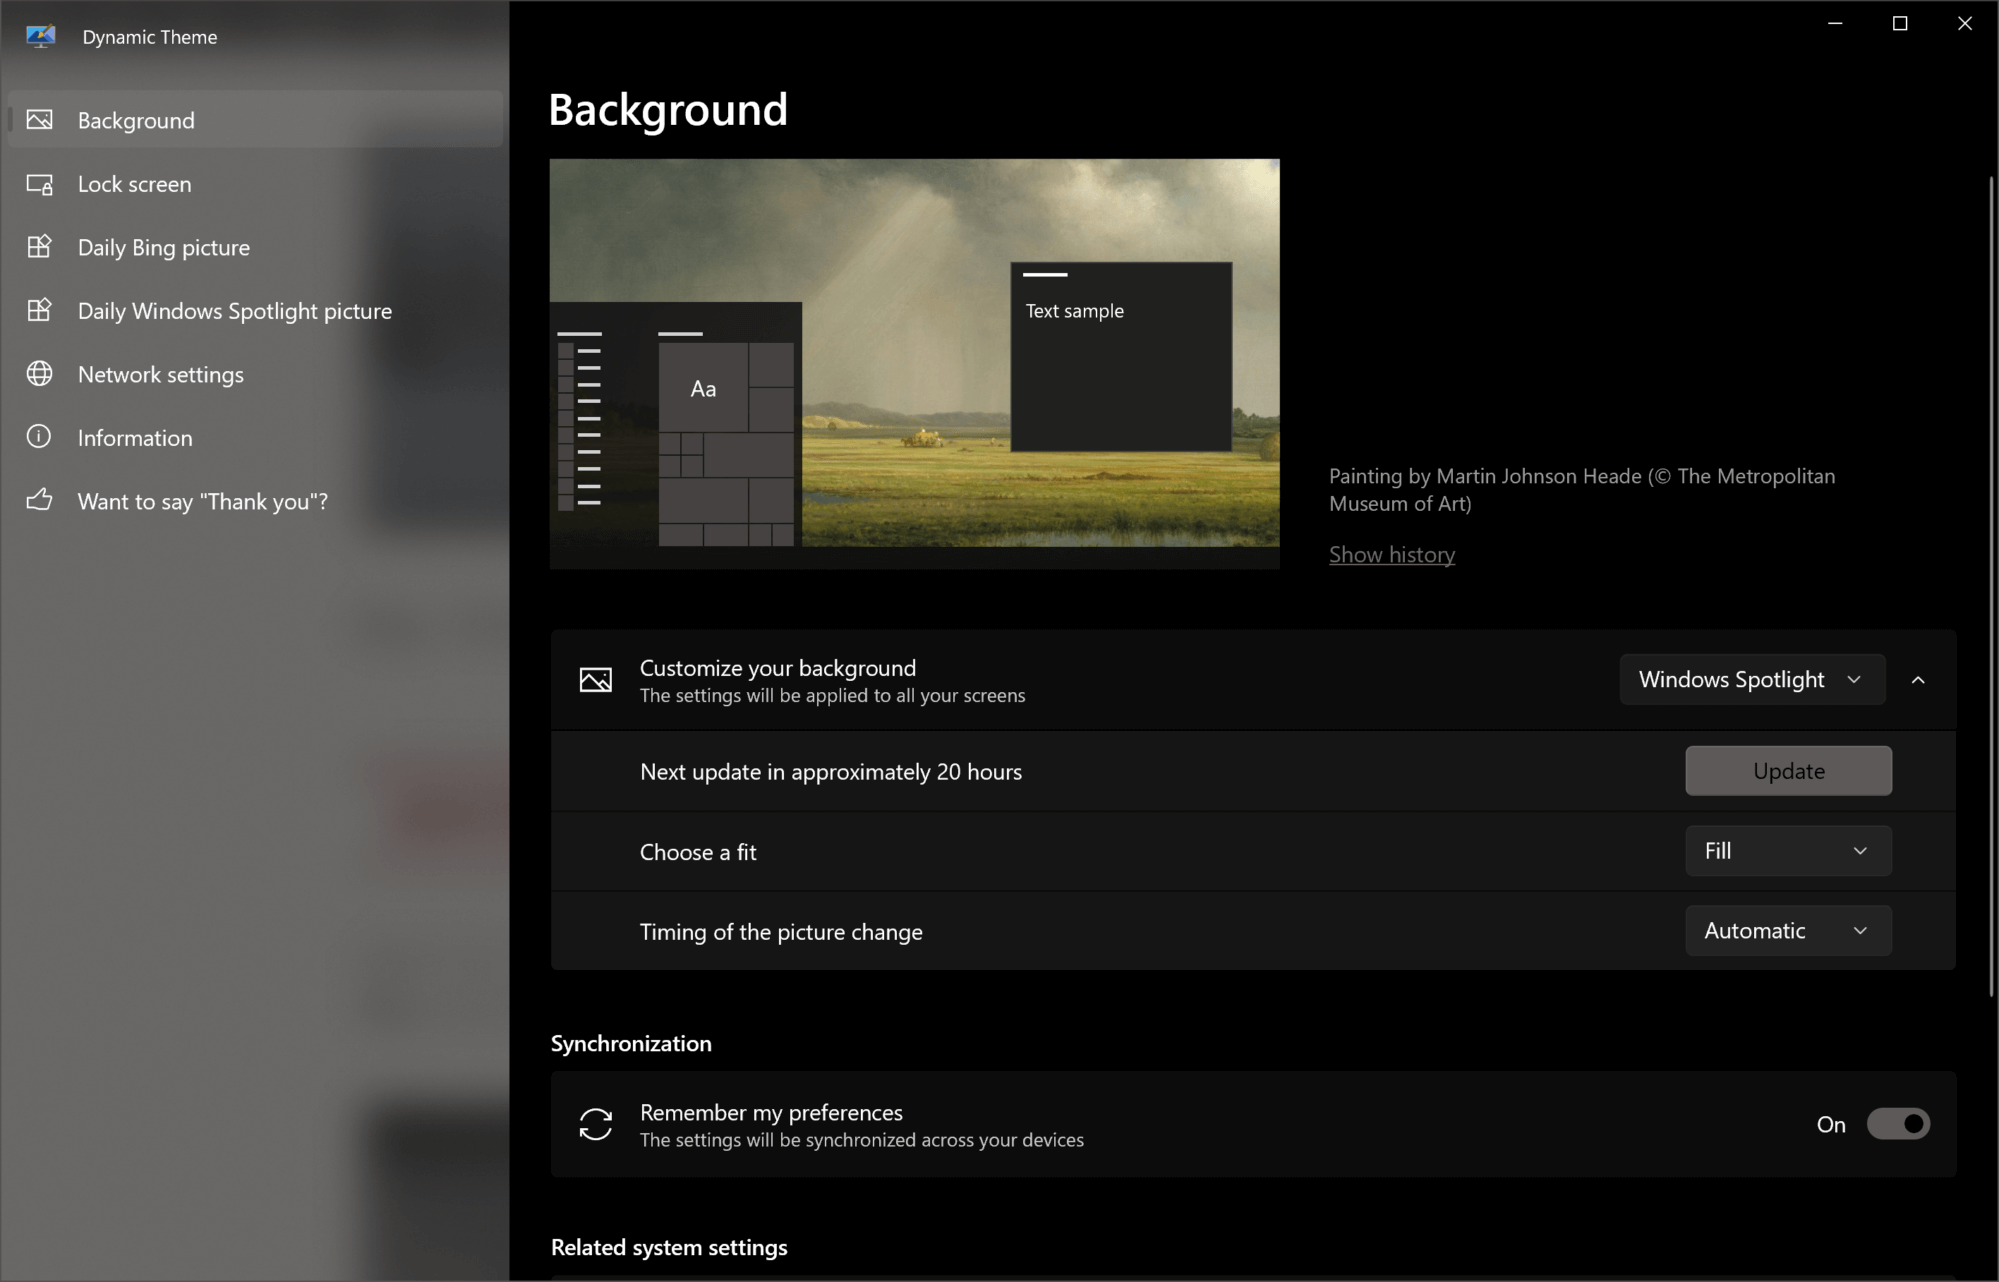The height and width of the screenshot is (1282, 1999).
Task: Turn off Remember my preferences toggle
Action: (1898, 1124)
